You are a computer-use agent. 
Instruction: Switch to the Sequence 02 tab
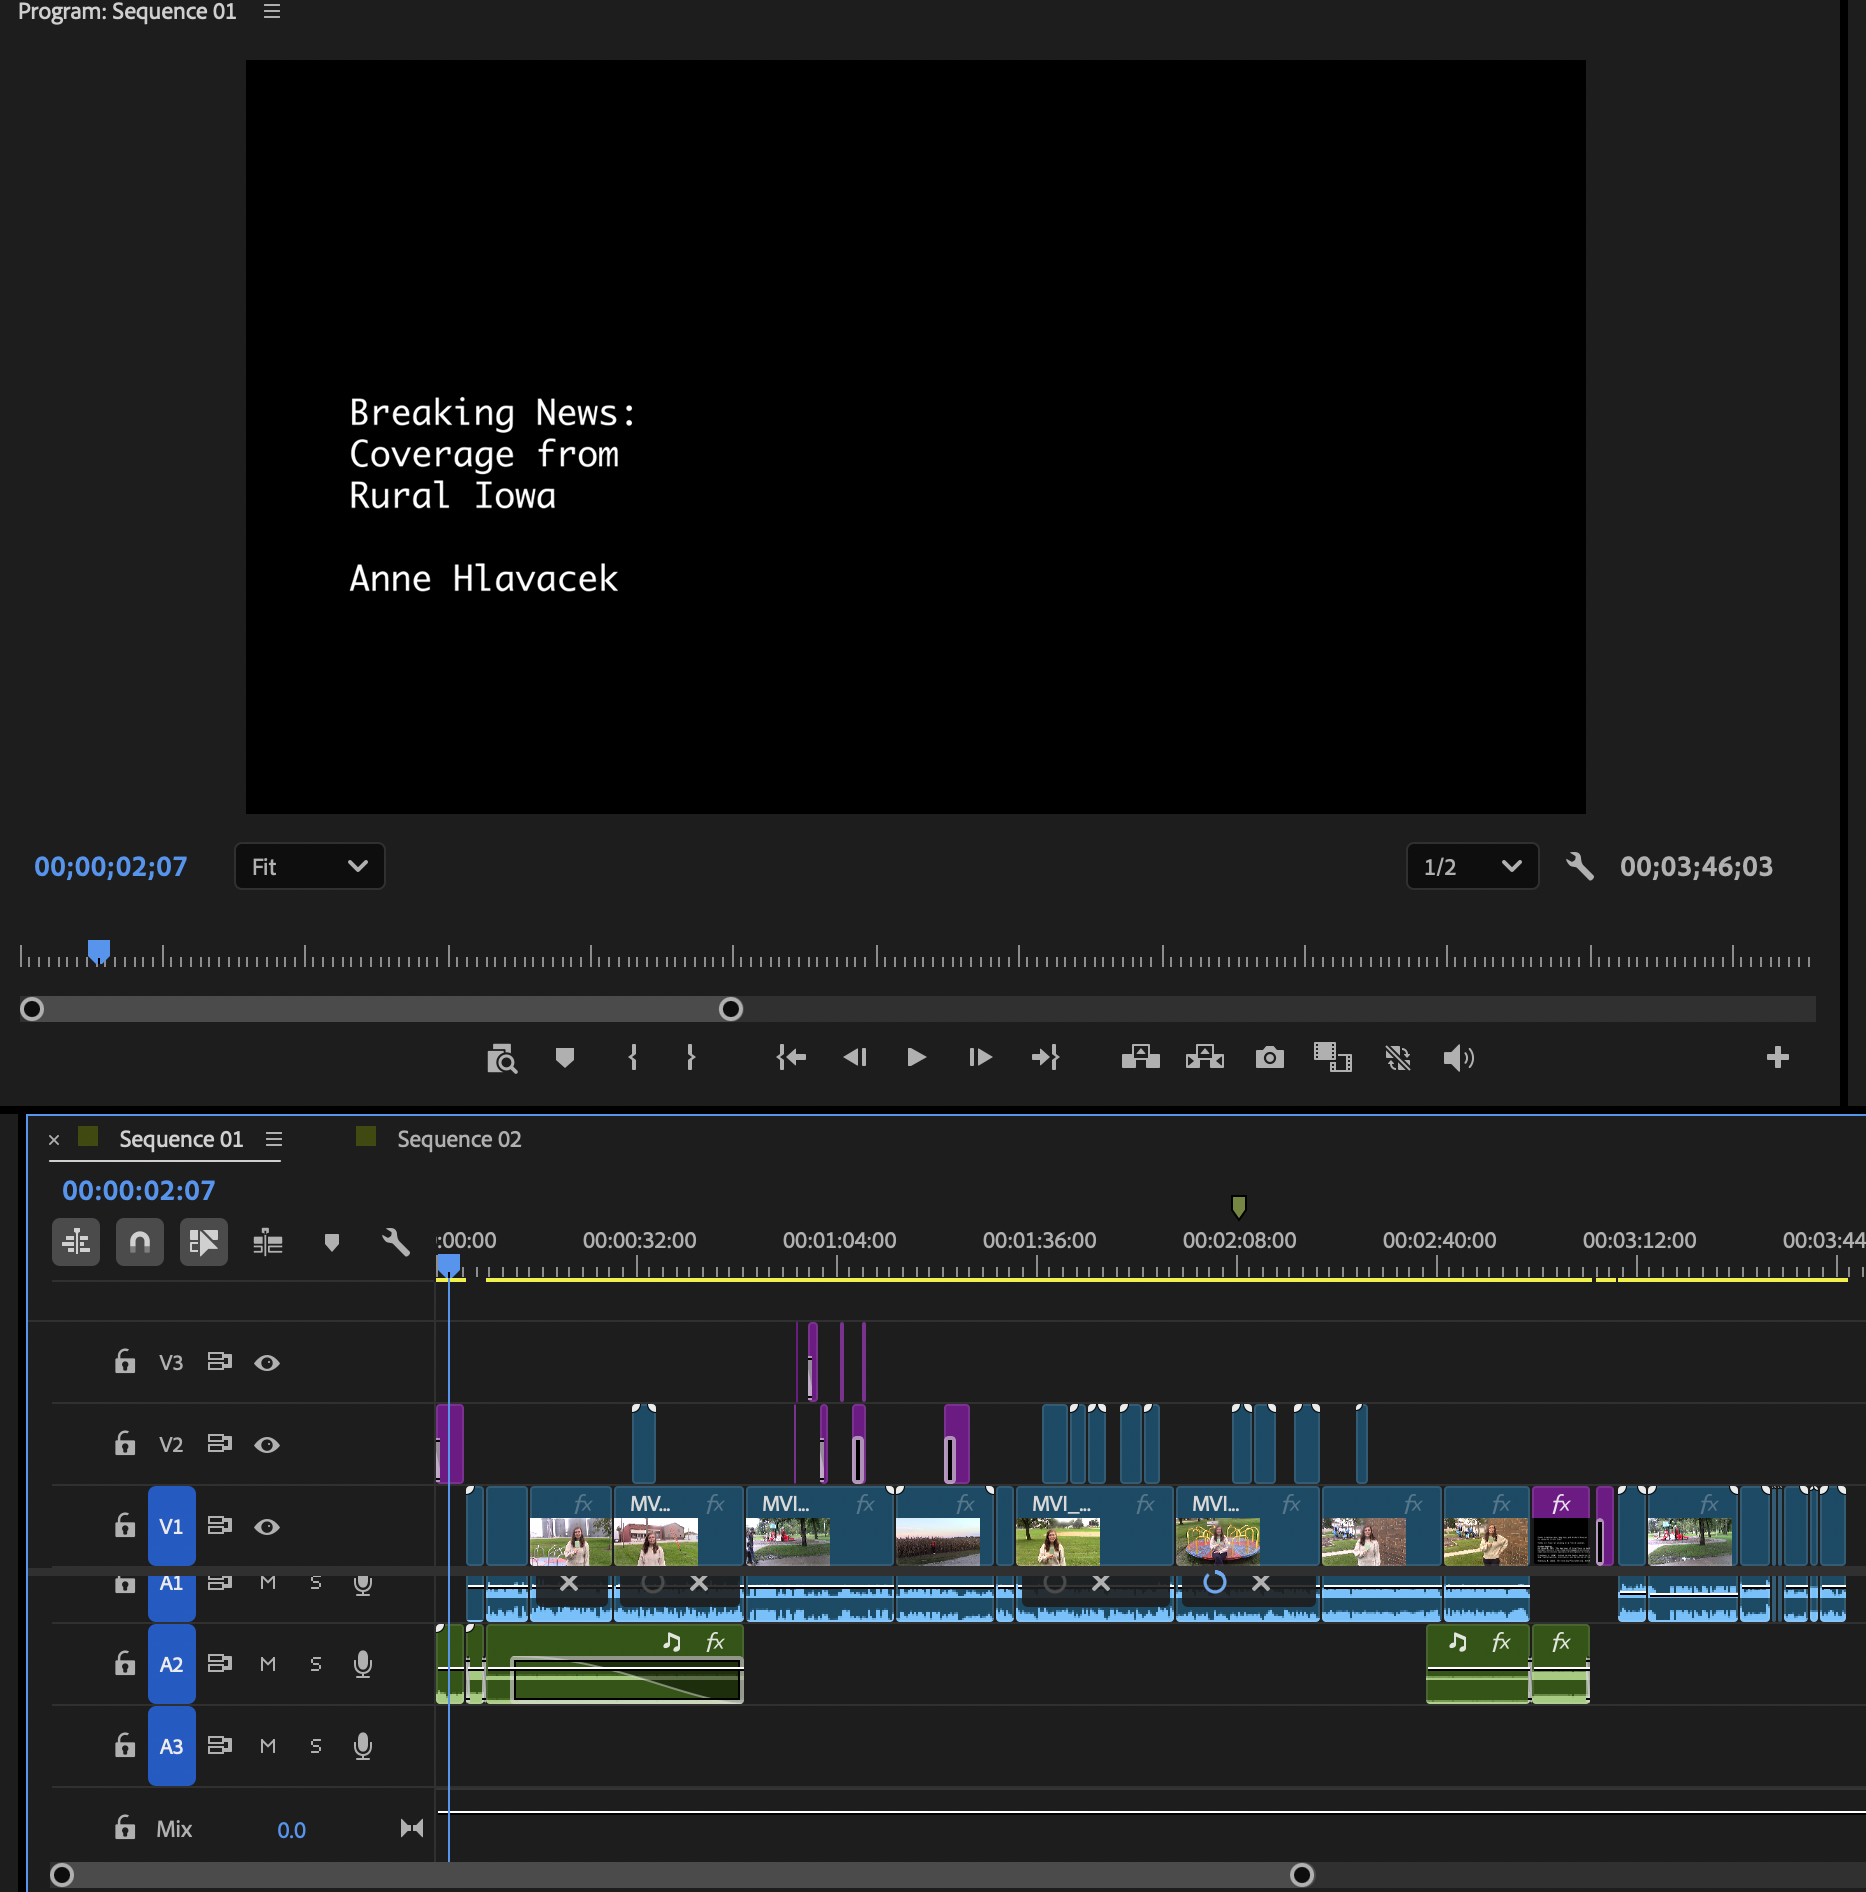pos(459,1139)
